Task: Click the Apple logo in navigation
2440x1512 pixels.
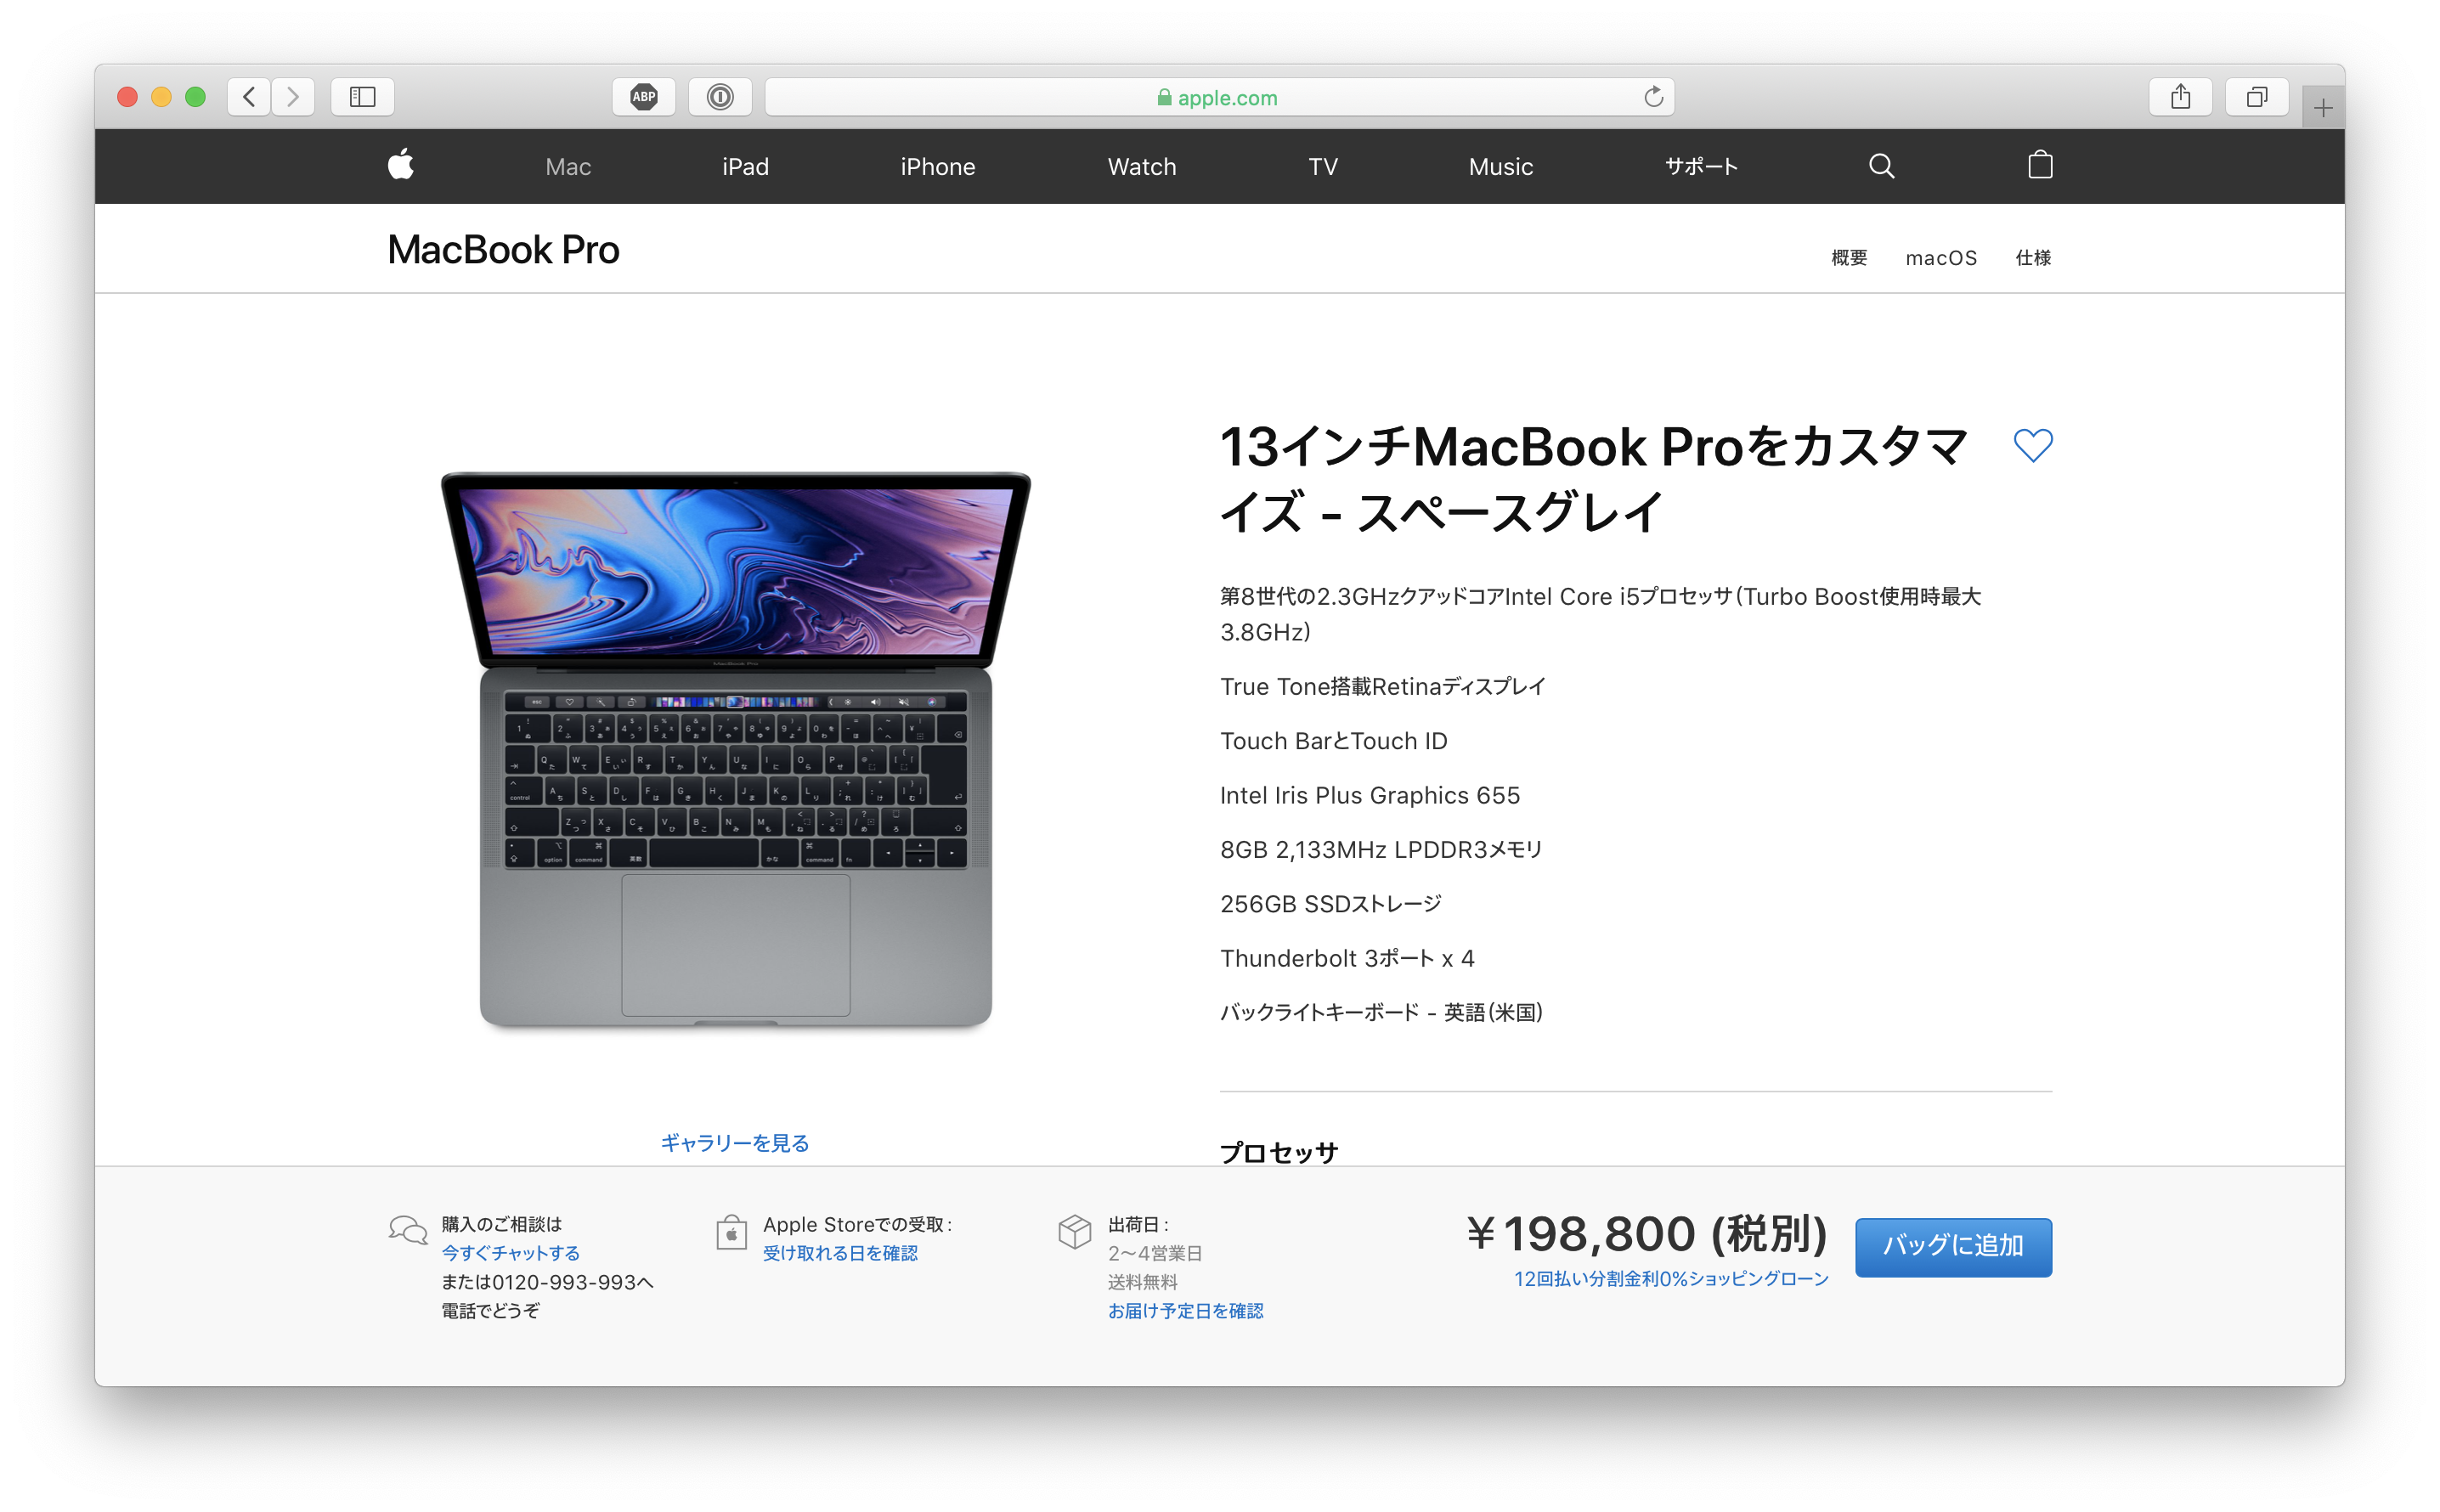Action: click(401, 165)
